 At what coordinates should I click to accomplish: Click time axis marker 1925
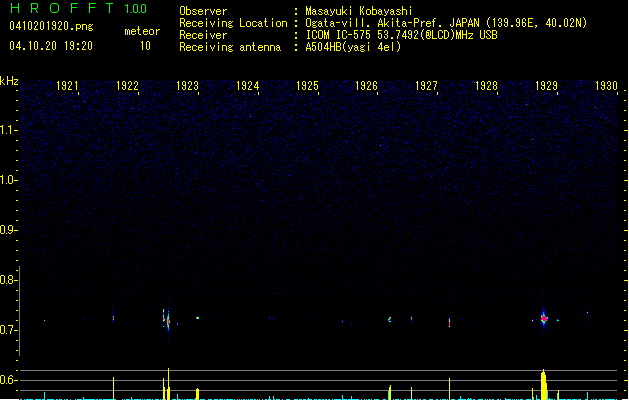[x=307, y=86]
